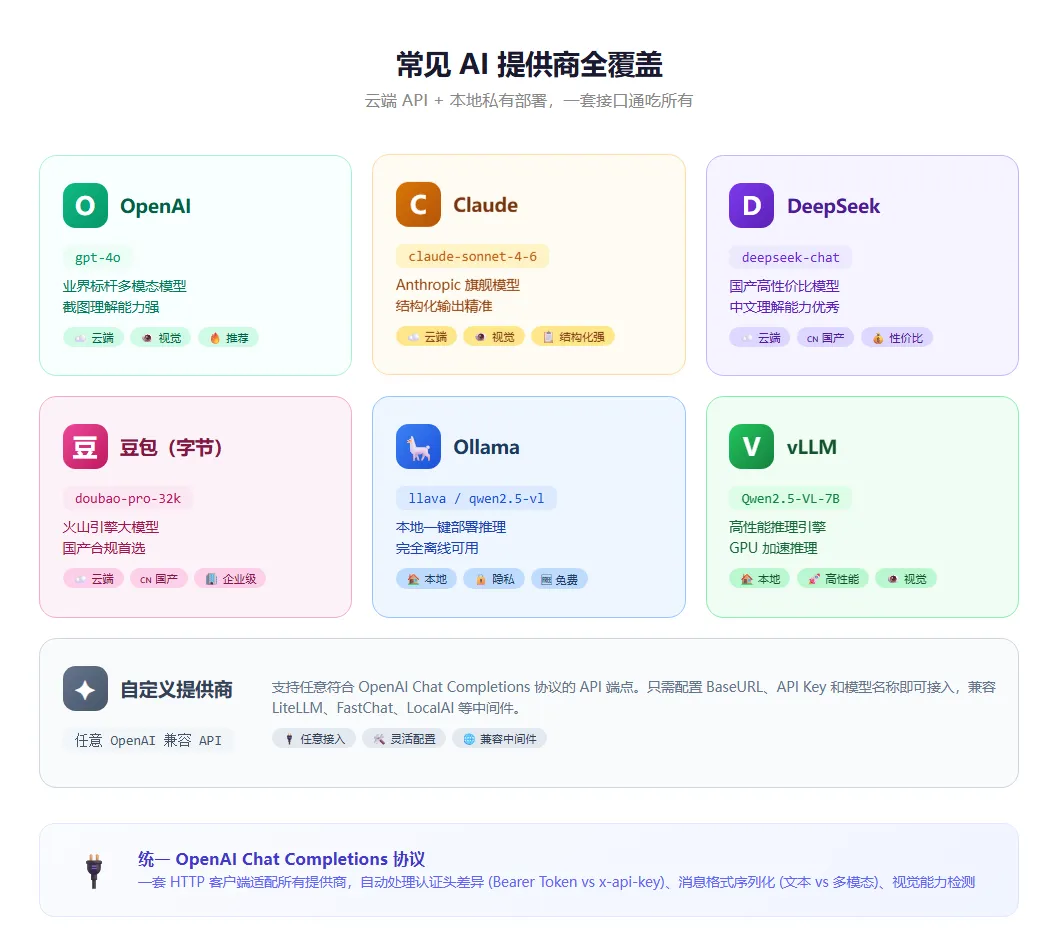Viewport: 1062px width, 939px height.
Task: Open the Ollama card title
Action: click(486, 447)
